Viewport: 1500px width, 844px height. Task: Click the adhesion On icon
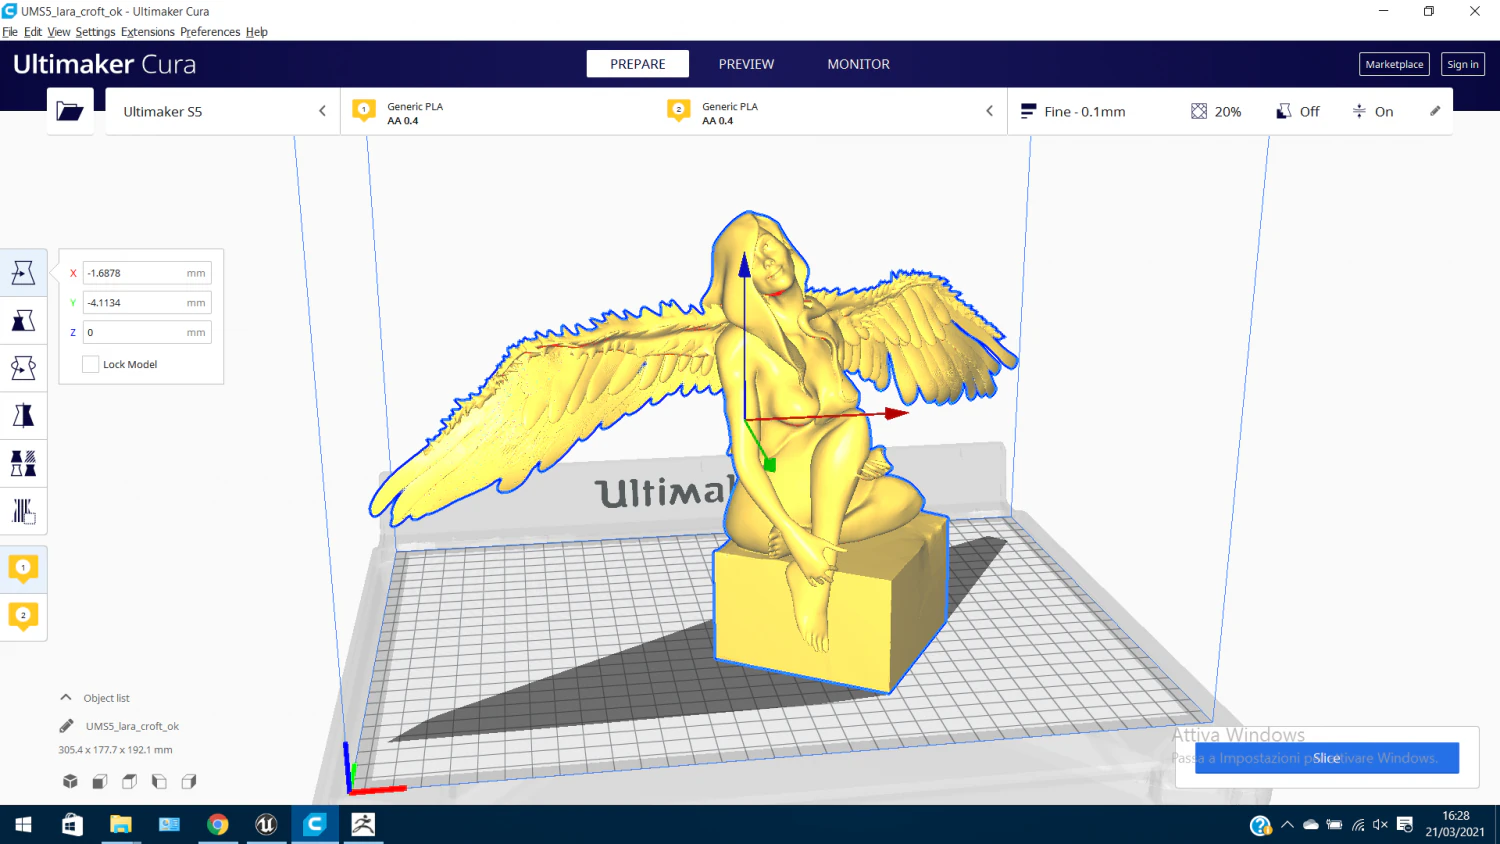click(1359, 111)
